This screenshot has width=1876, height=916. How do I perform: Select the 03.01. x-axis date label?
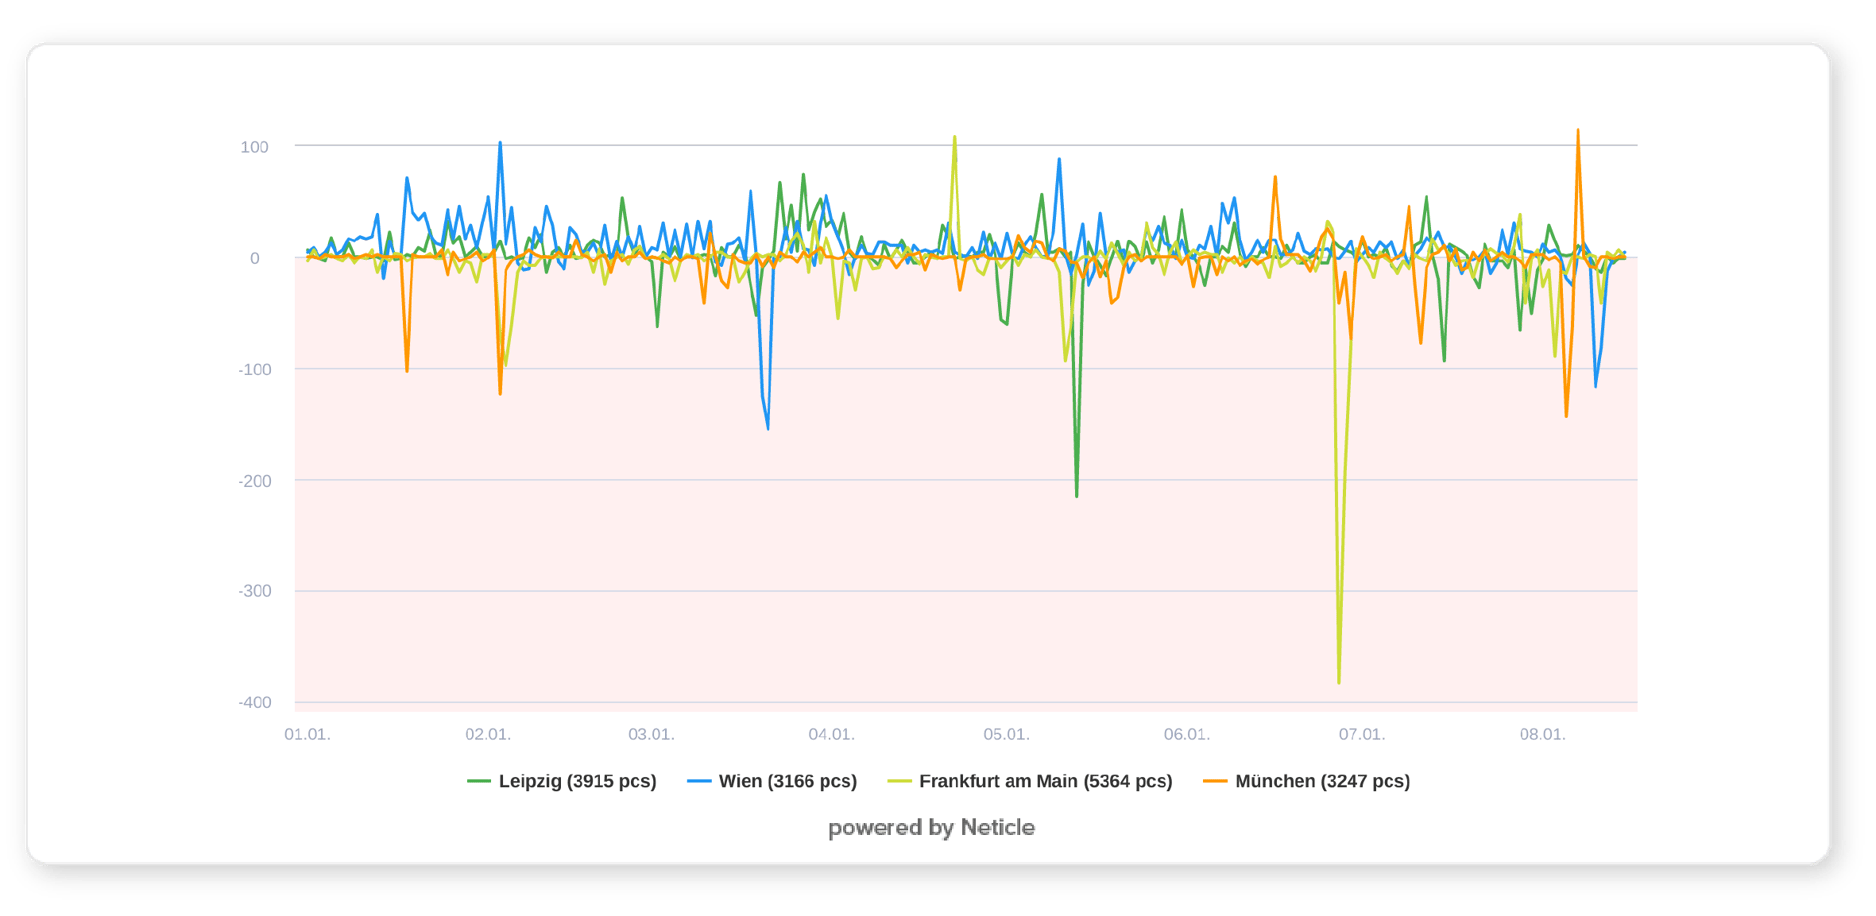pos(651,734)
